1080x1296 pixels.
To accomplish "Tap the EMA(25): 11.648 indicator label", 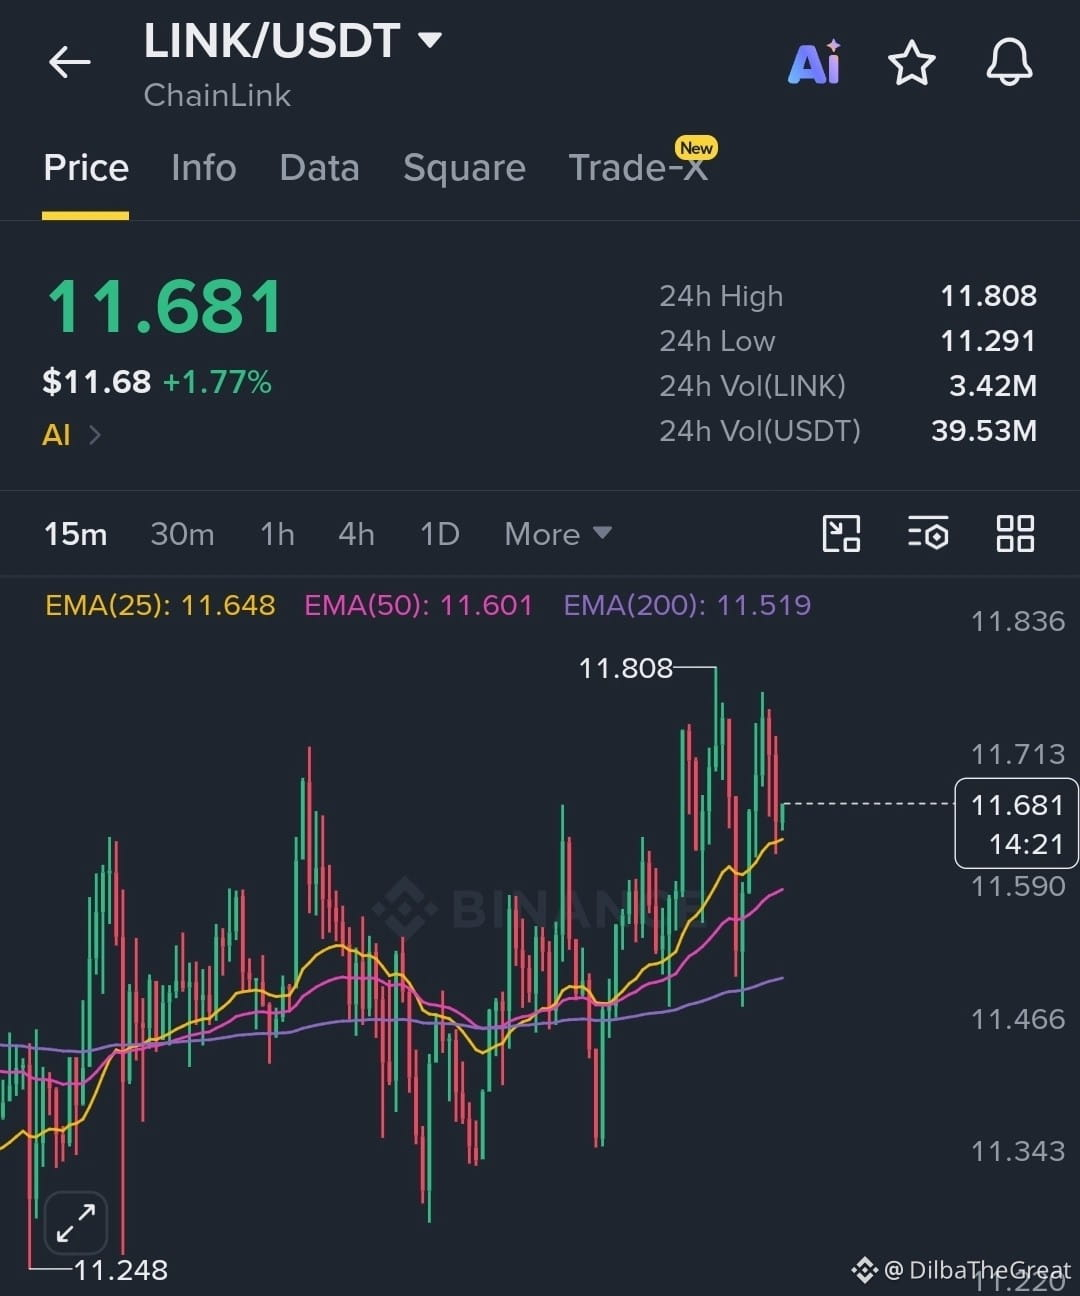I will tap(160, 605).
